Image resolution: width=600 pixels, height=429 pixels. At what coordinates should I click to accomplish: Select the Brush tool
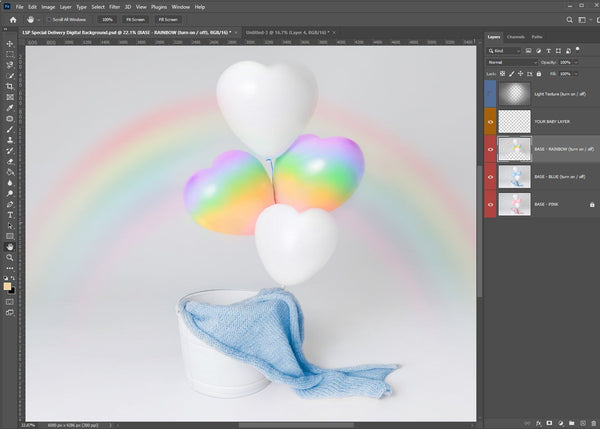pyautogui.click(x=9, y=128)
